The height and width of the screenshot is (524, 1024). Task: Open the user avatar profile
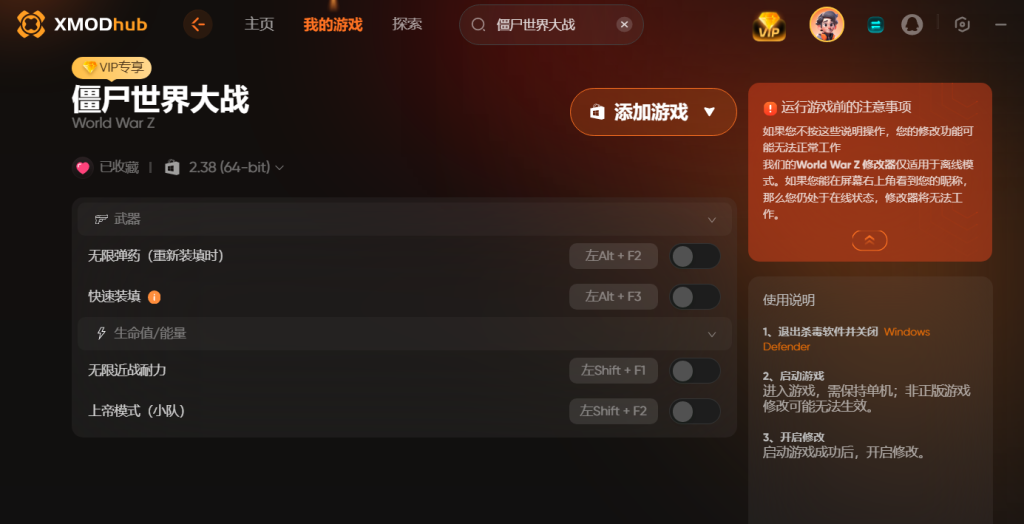pyautogui.click(x=826, y=25)
